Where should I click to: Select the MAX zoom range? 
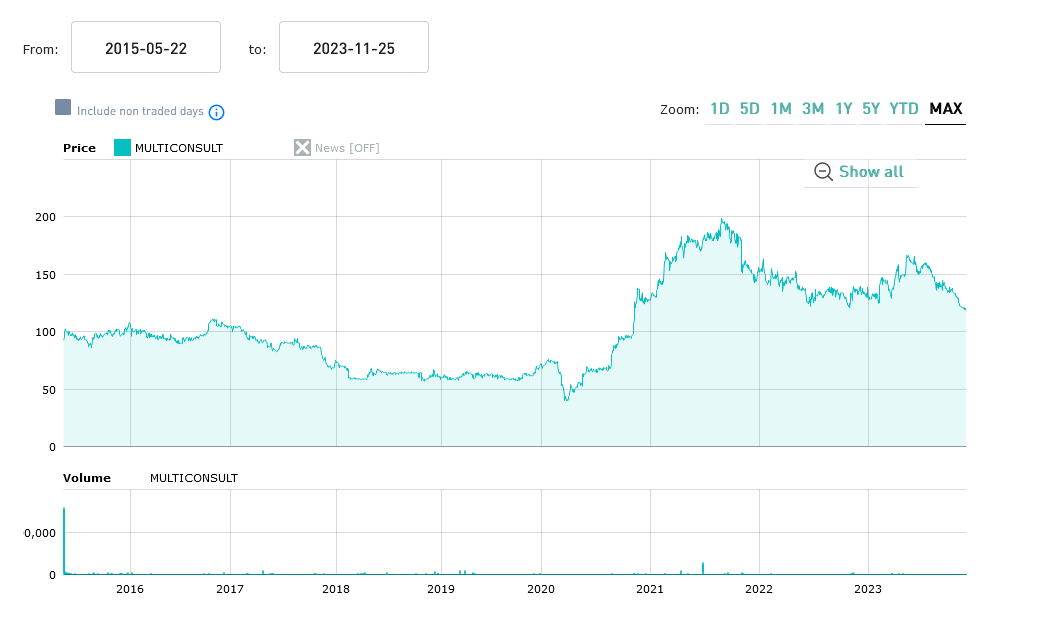945,109
